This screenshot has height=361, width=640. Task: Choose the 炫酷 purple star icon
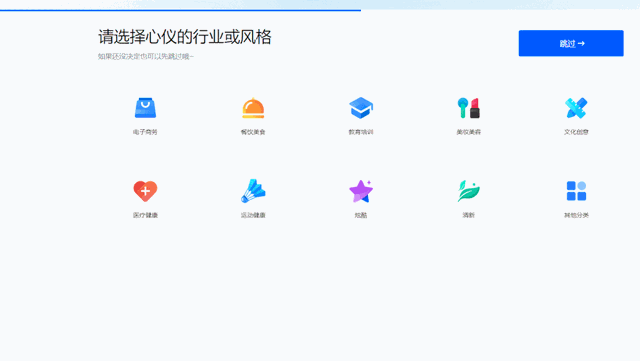pos(361,191)
